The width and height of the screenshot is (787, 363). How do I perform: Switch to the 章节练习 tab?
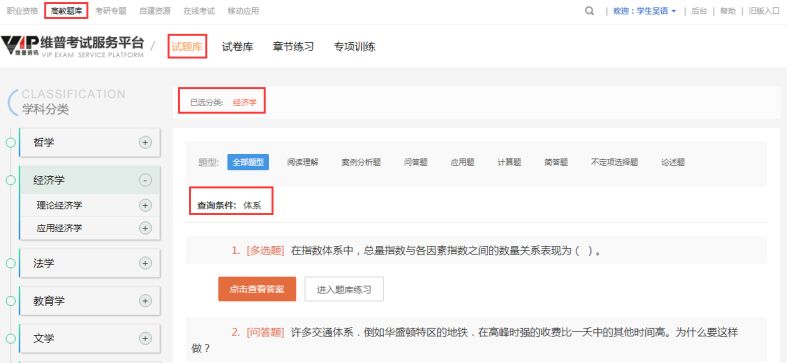coord(293,47)
